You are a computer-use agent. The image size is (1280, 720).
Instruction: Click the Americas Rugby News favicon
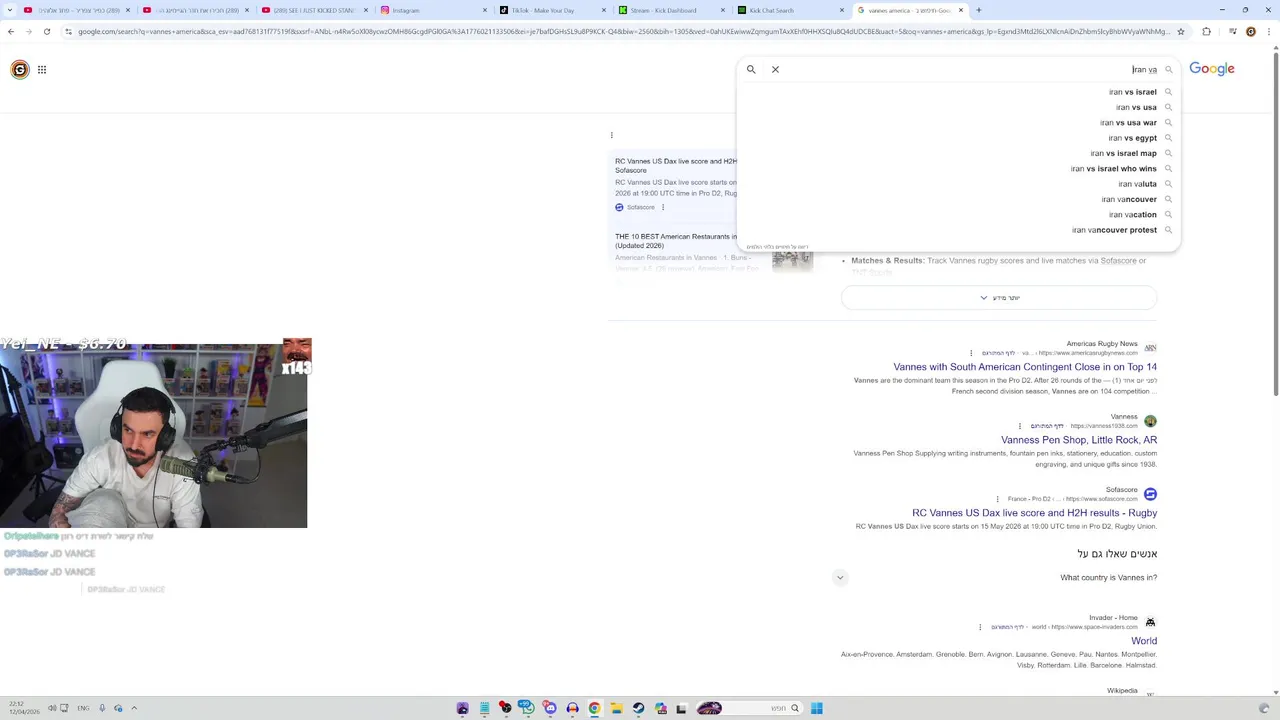click(1150, 348)
